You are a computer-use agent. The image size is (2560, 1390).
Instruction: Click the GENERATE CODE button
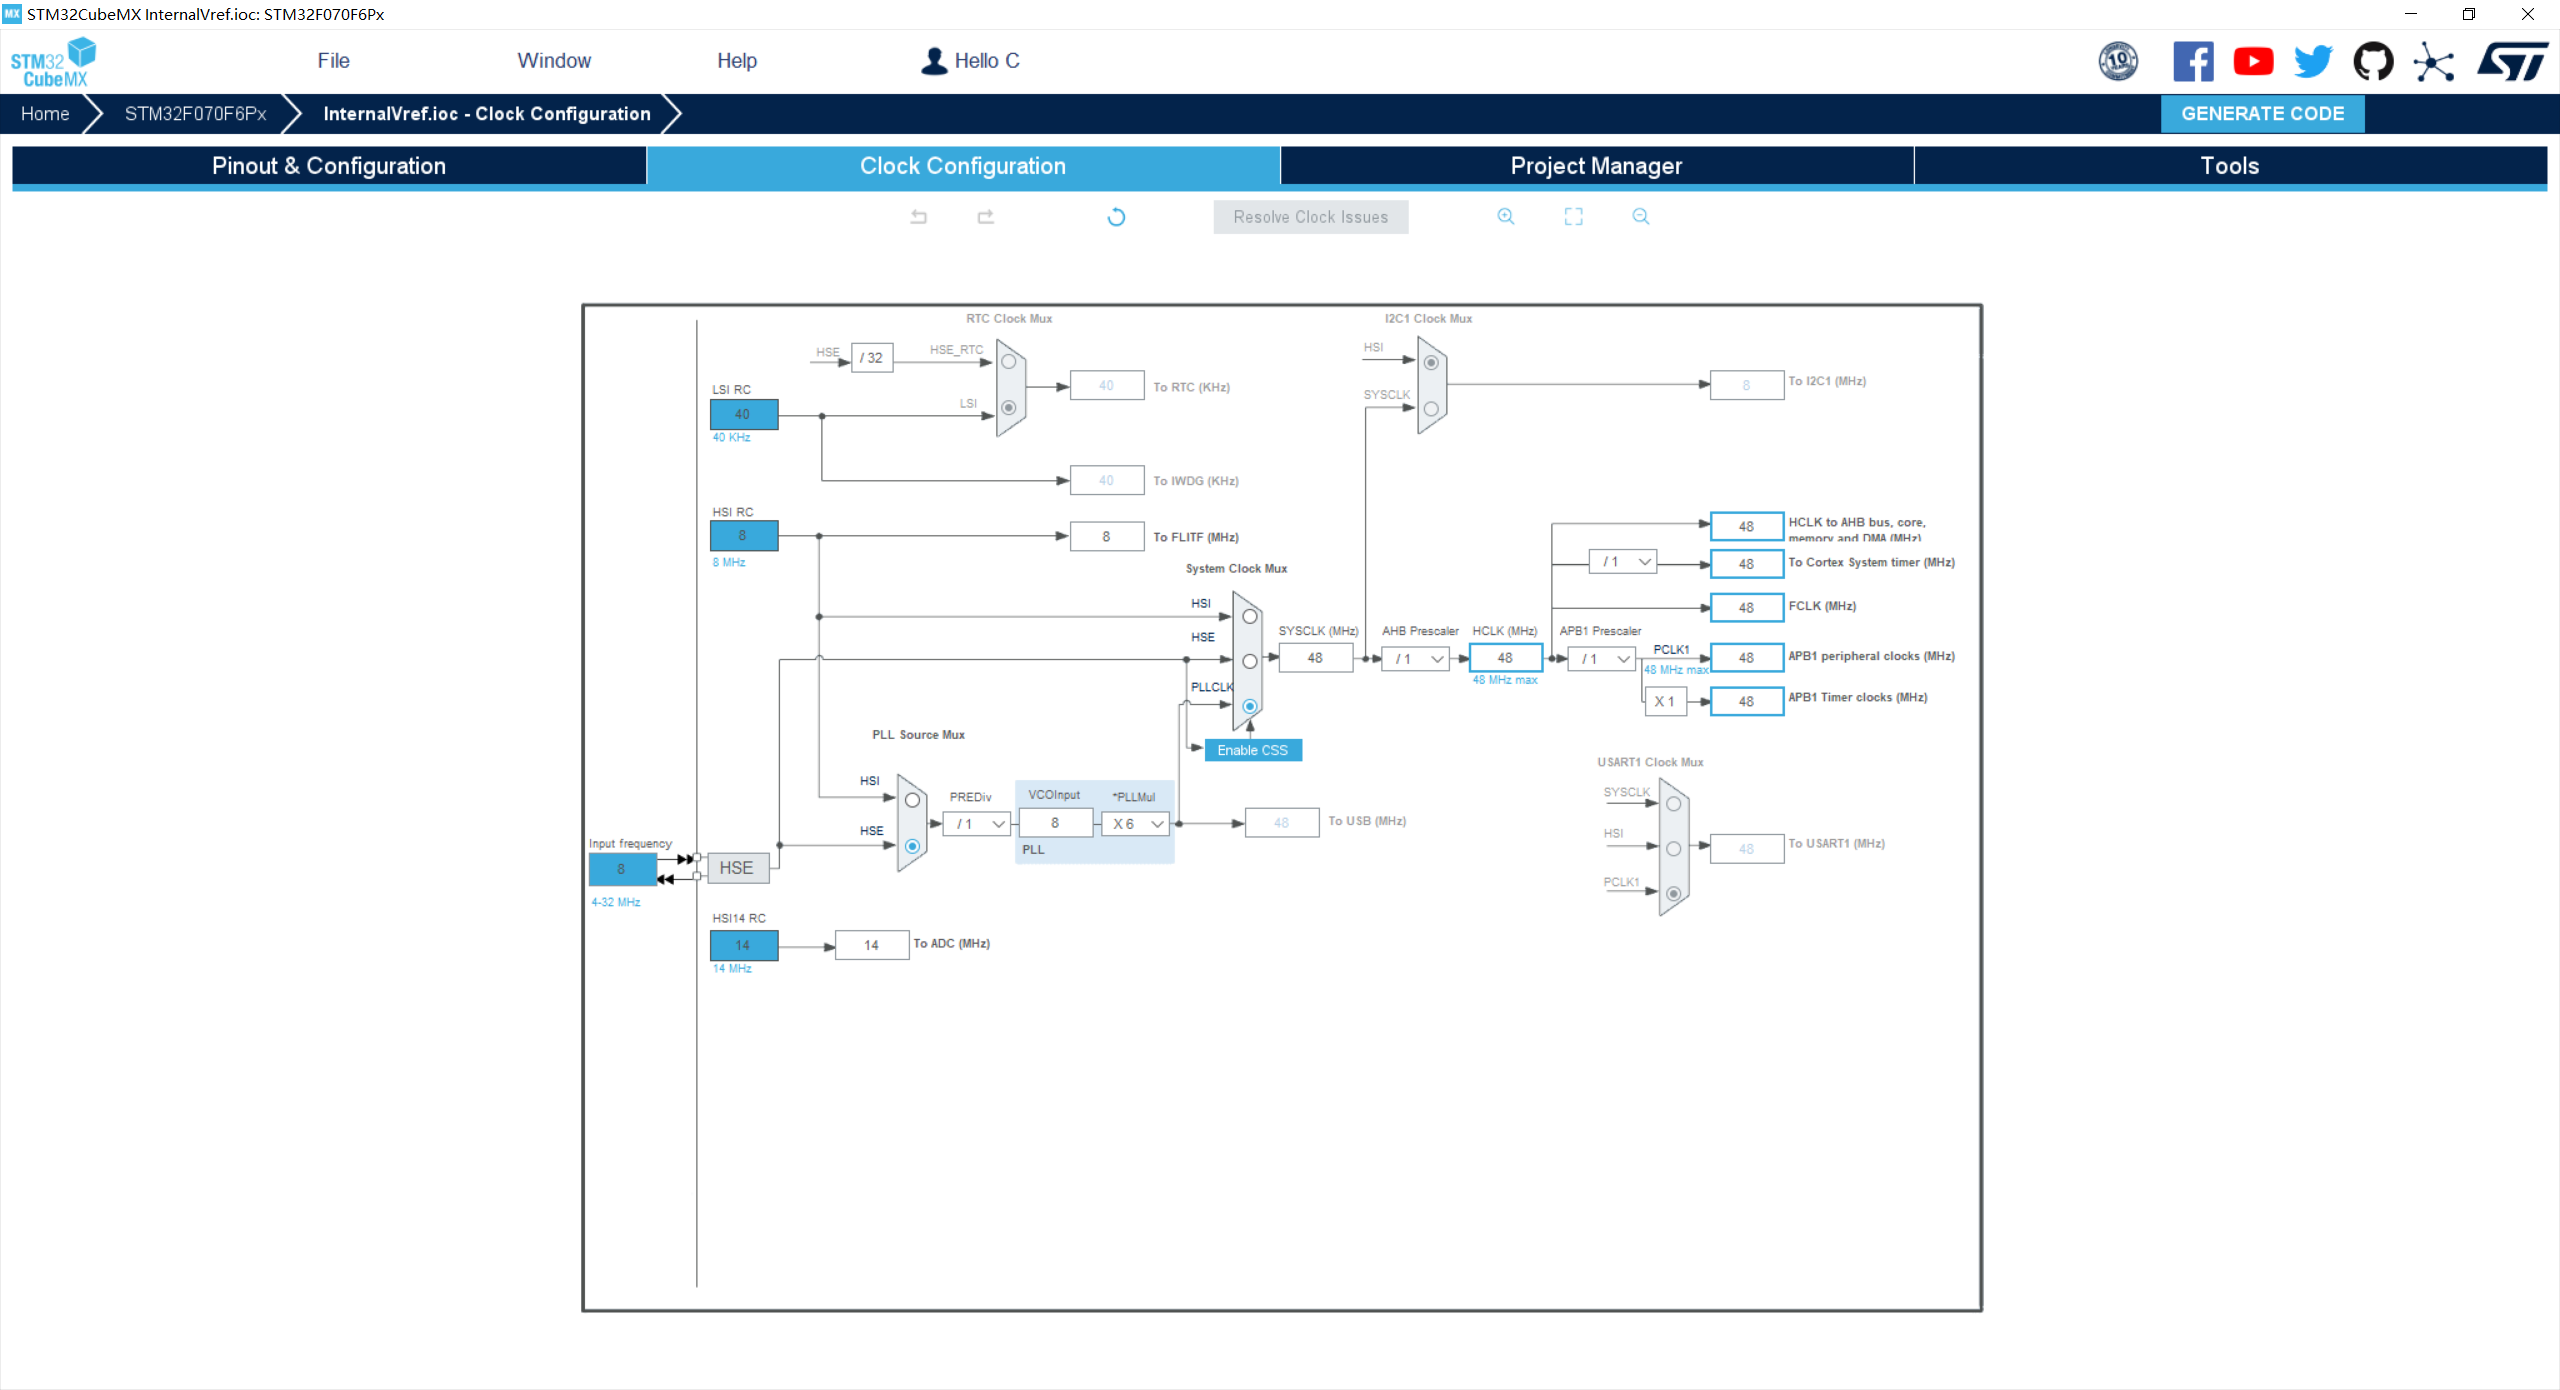pos(2262,114)
